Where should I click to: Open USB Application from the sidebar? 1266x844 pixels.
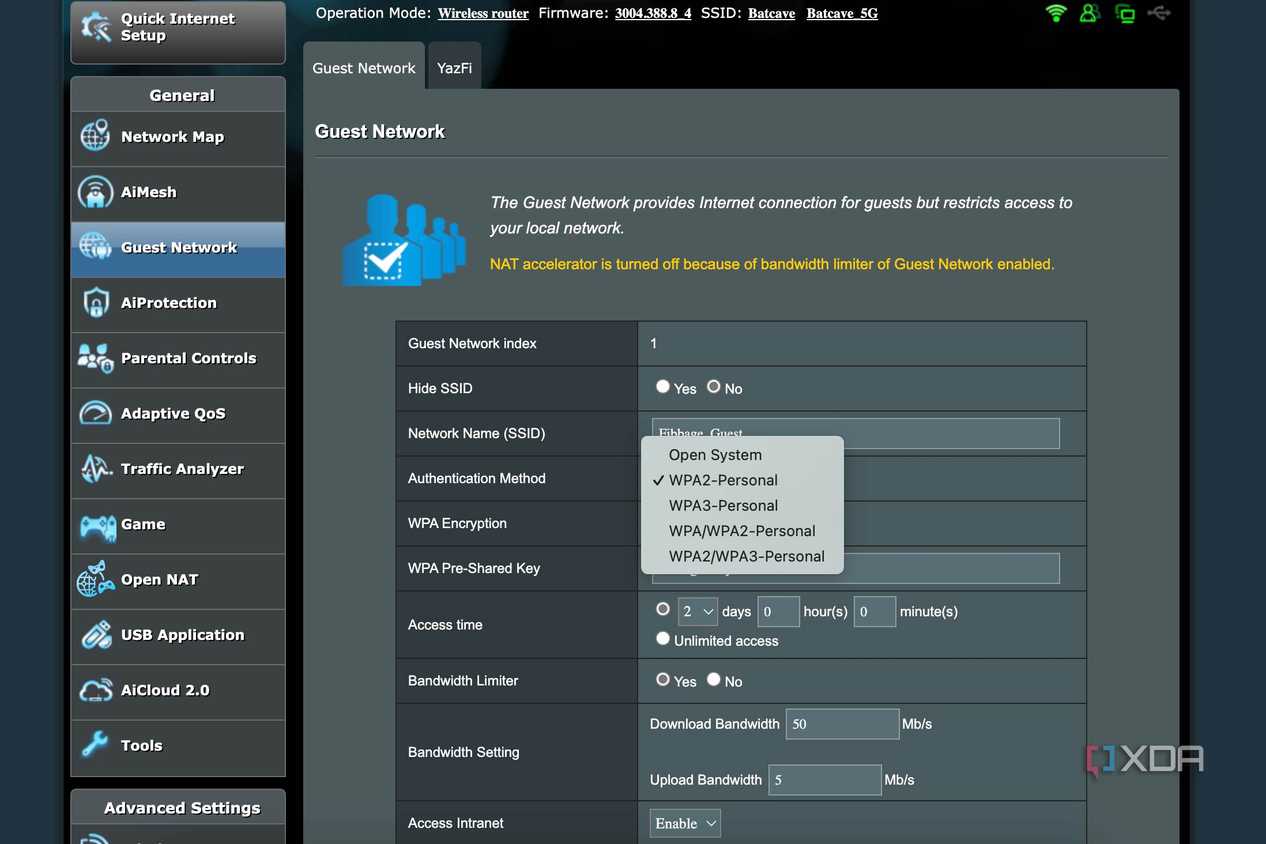pos(178,636)
